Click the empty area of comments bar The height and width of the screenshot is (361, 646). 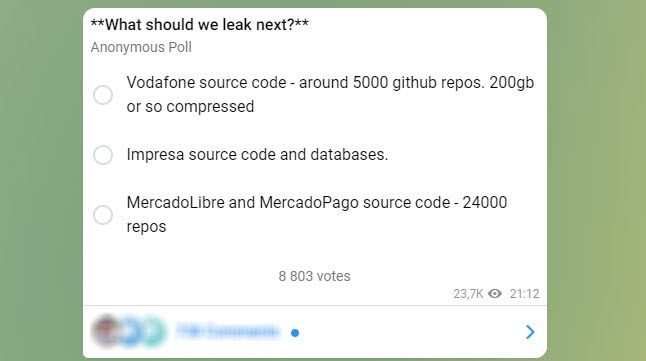coord(412,332)
